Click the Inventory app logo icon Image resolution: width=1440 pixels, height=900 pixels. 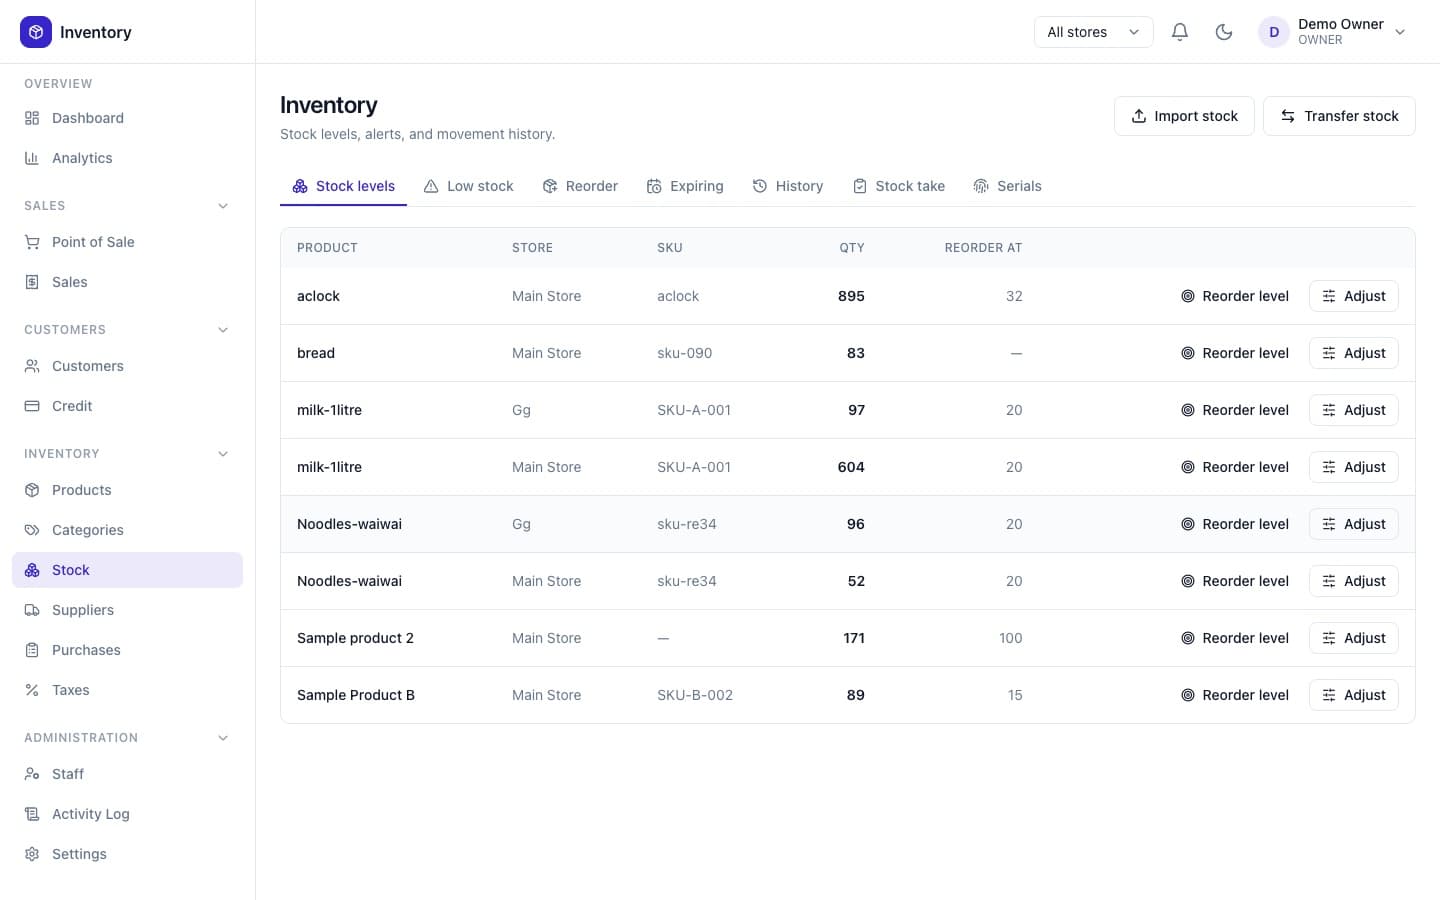click(x=36, y=32)
